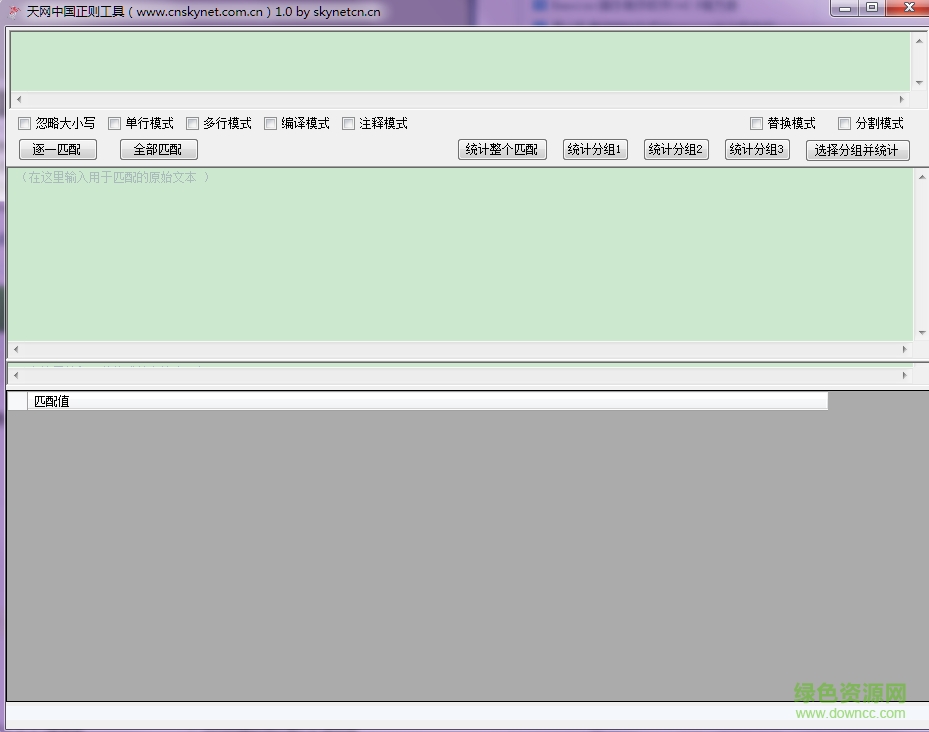
Task: Count group three via 统计分组3
Action: click(756, 149)
